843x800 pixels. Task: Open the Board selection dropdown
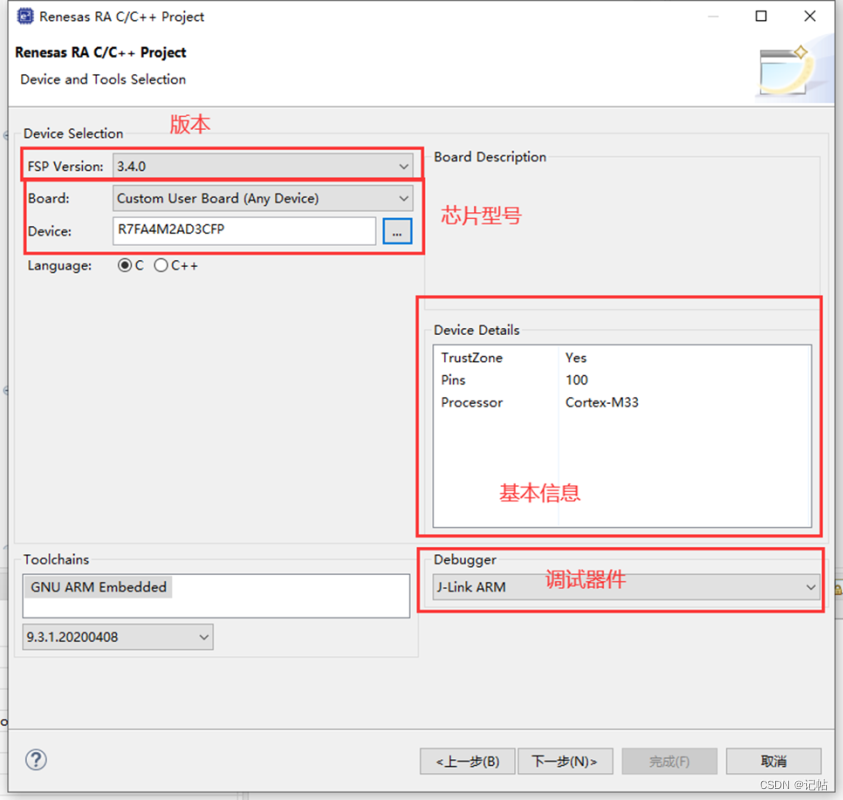click(263, 198)
